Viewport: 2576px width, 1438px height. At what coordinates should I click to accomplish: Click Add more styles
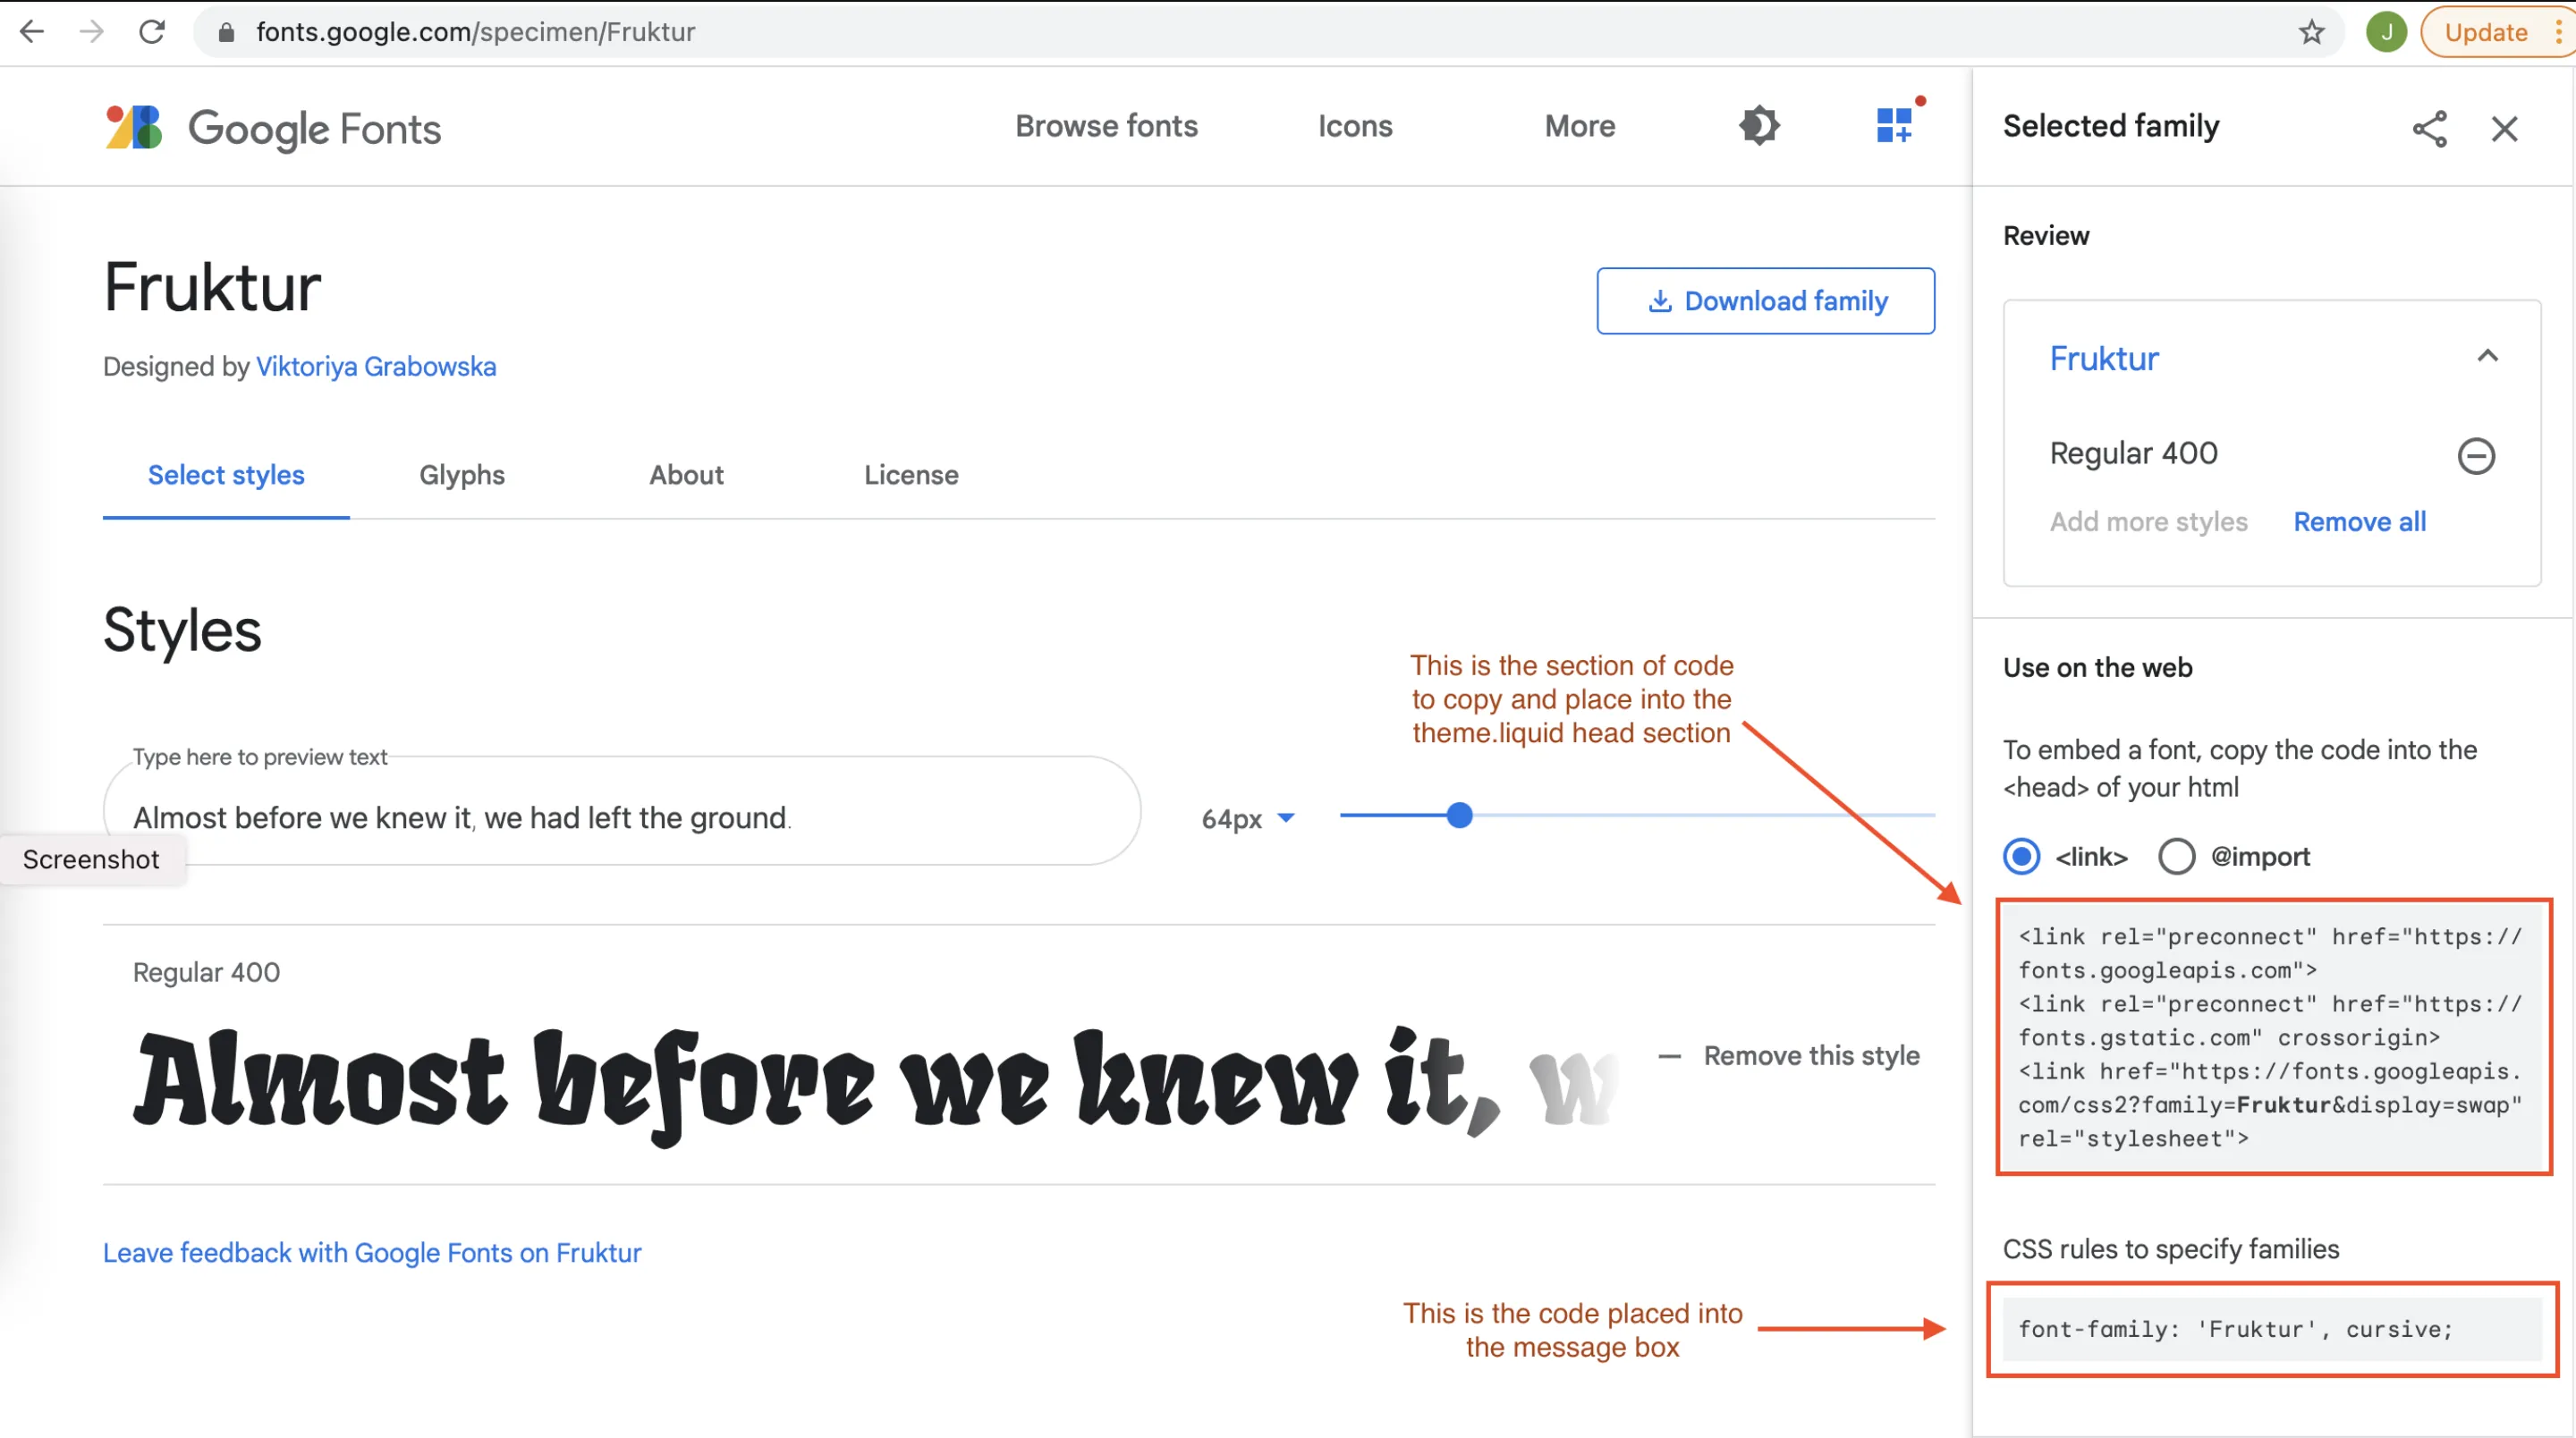[x=2148, y=522]
